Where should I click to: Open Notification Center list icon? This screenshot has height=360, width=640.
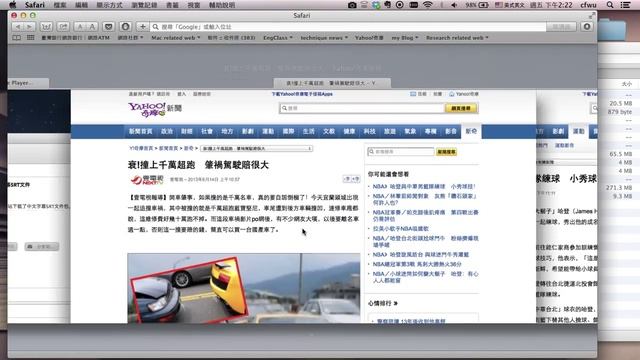point(625,5)
